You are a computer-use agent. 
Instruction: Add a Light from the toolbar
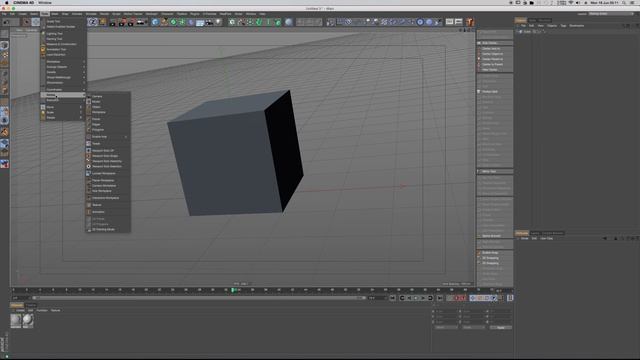218,22
